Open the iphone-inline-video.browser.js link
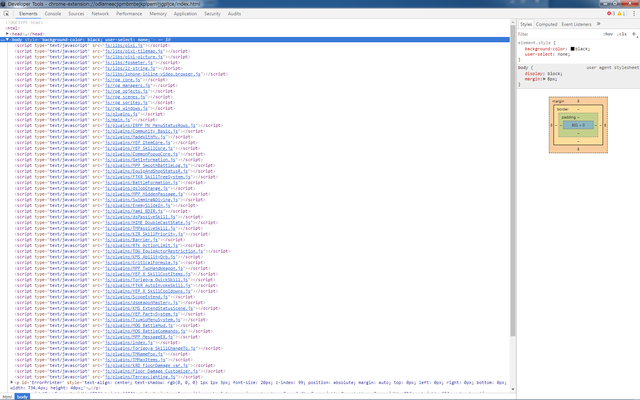The width and height of the screenshot is (640, 400). pyautogui.click(x=153, y=74)
